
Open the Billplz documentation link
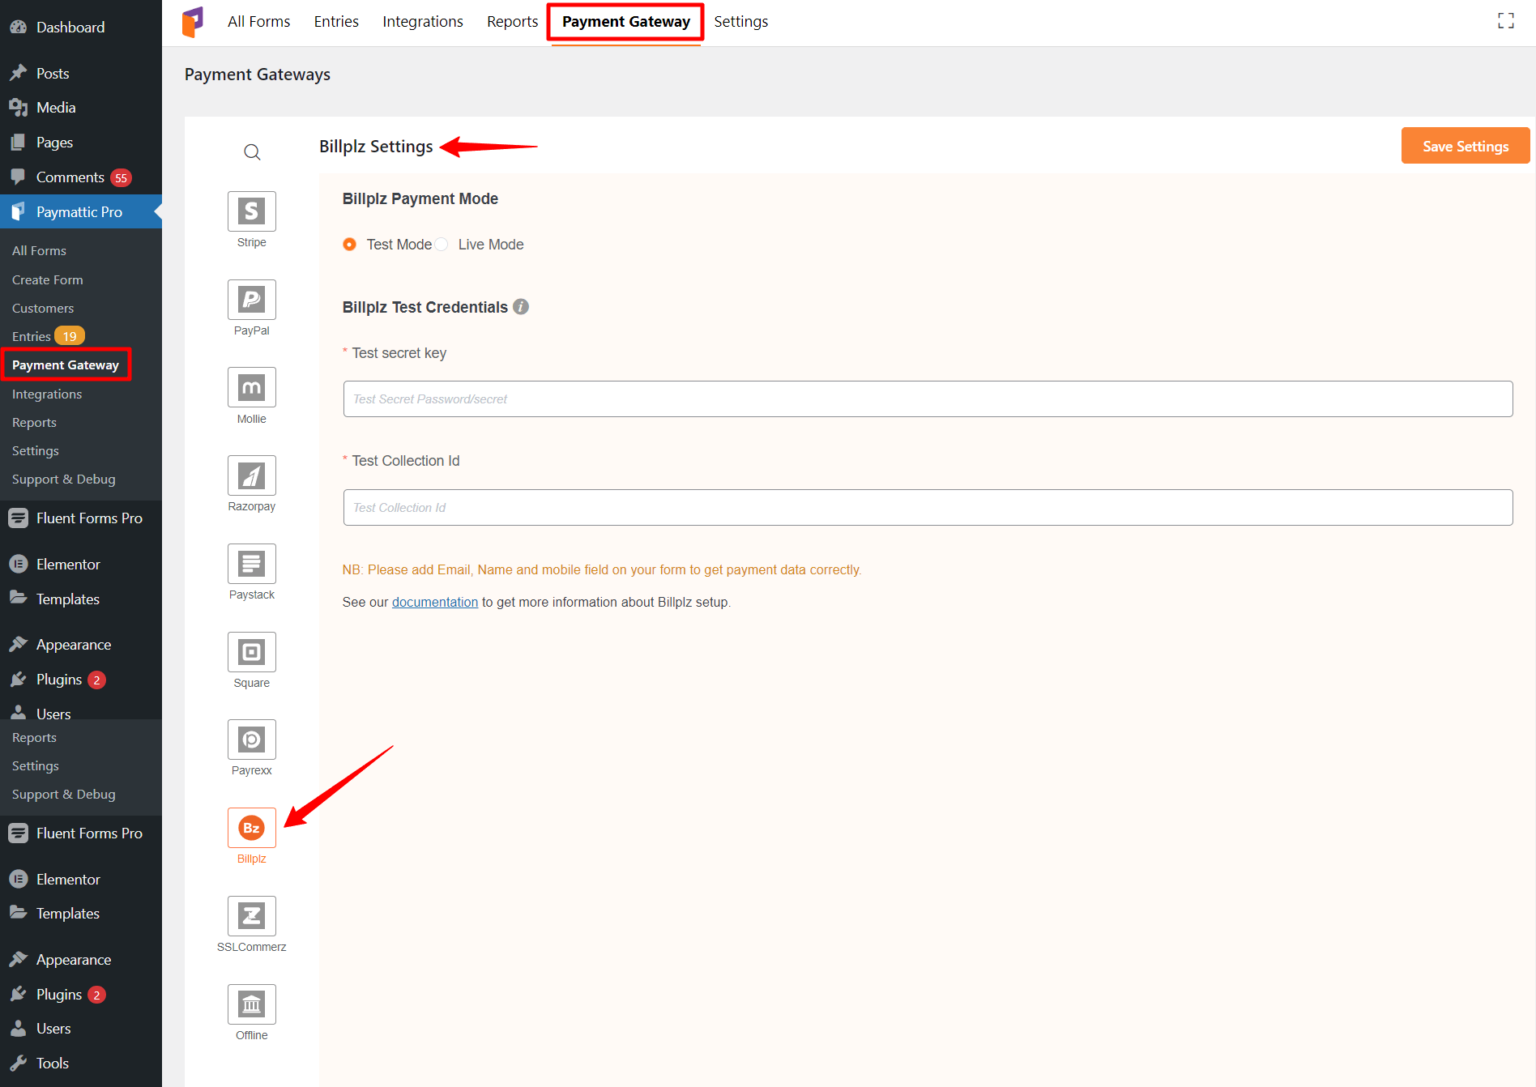coord(435,601)
